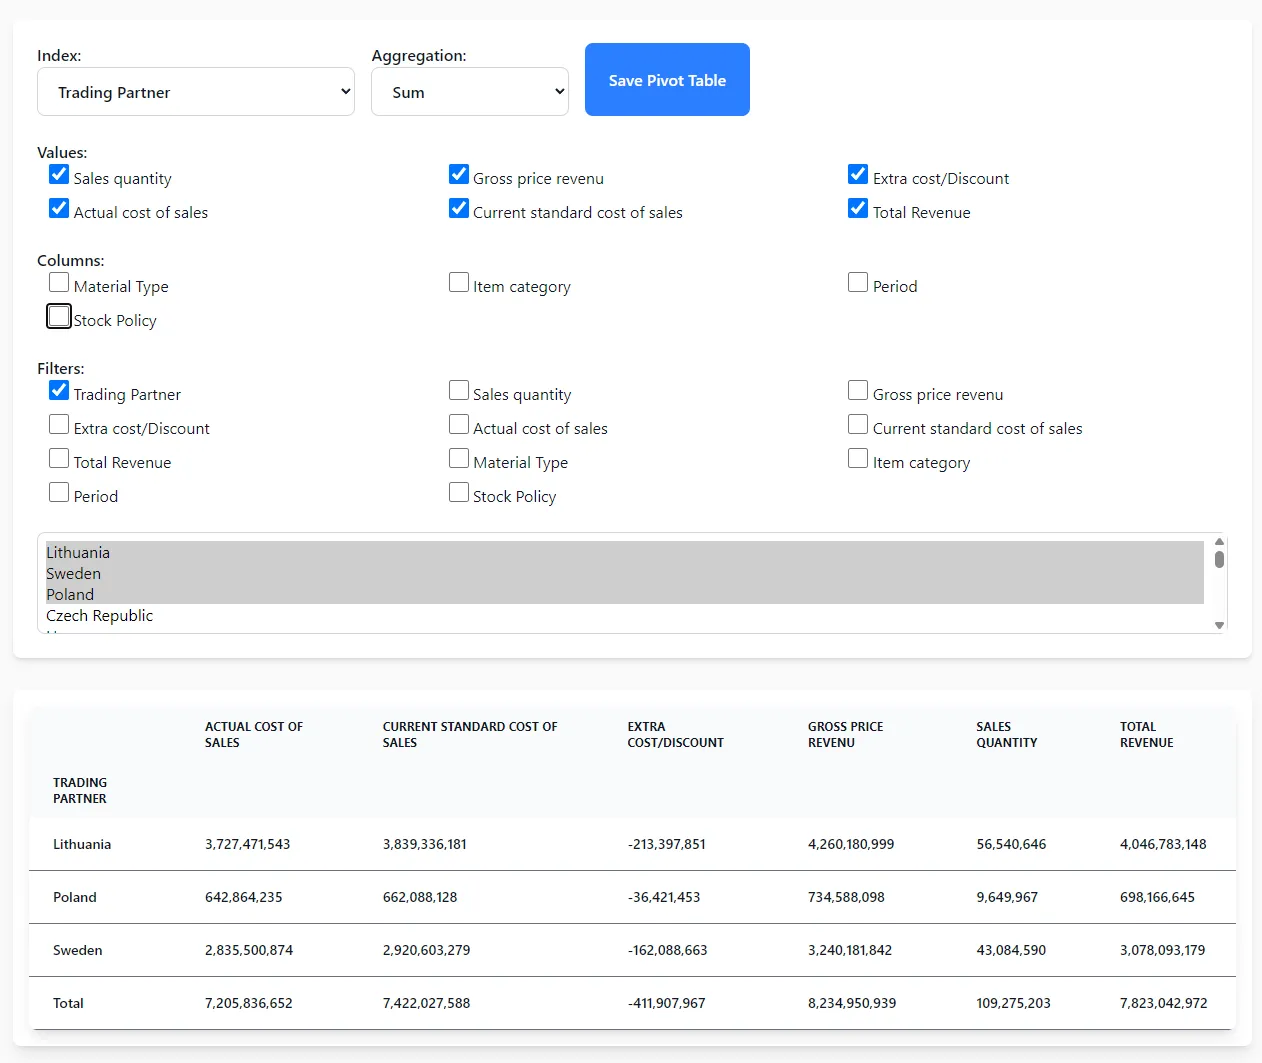Click the Total row label in table
The height and width of the screenshot is (1063, 1262).
(x=68, y=1003)
